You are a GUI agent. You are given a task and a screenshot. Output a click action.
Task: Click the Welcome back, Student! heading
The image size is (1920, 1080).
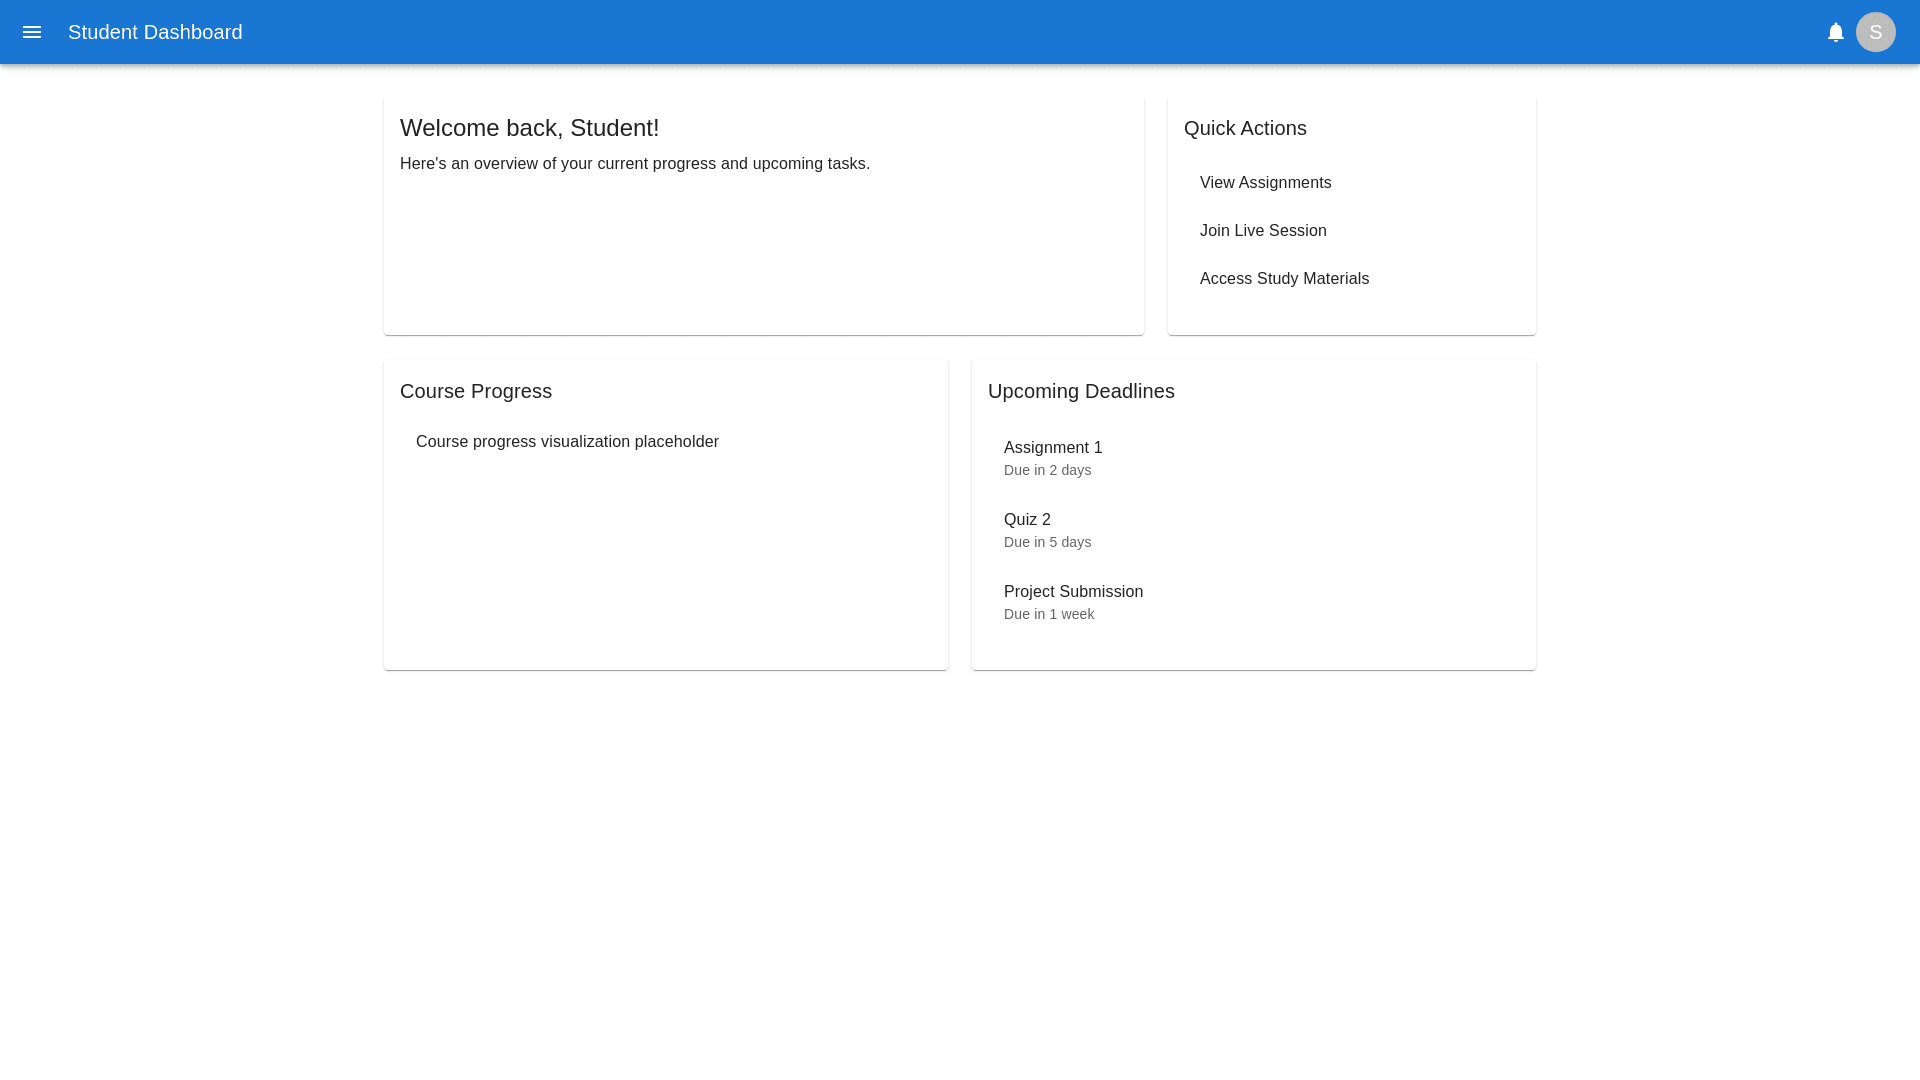(529, 128)
